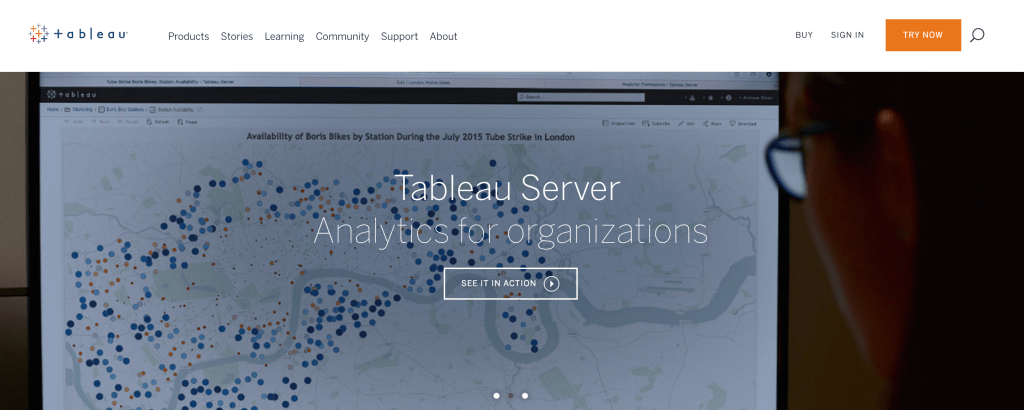Select the third carousel dot
1024x410 pixels.
(x=525, y=396)
